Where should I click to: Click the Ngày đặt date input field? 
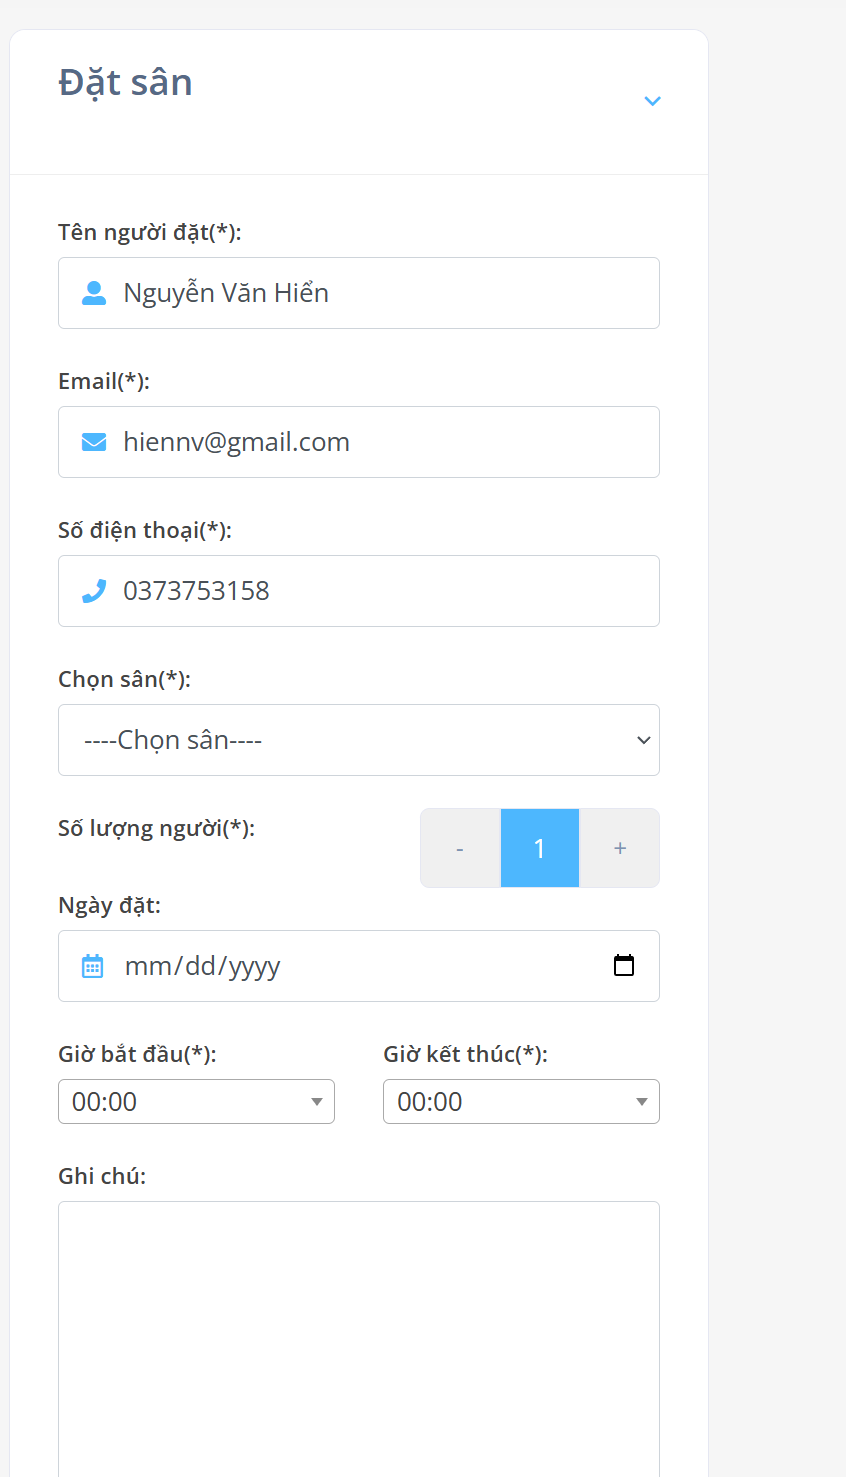359,966
